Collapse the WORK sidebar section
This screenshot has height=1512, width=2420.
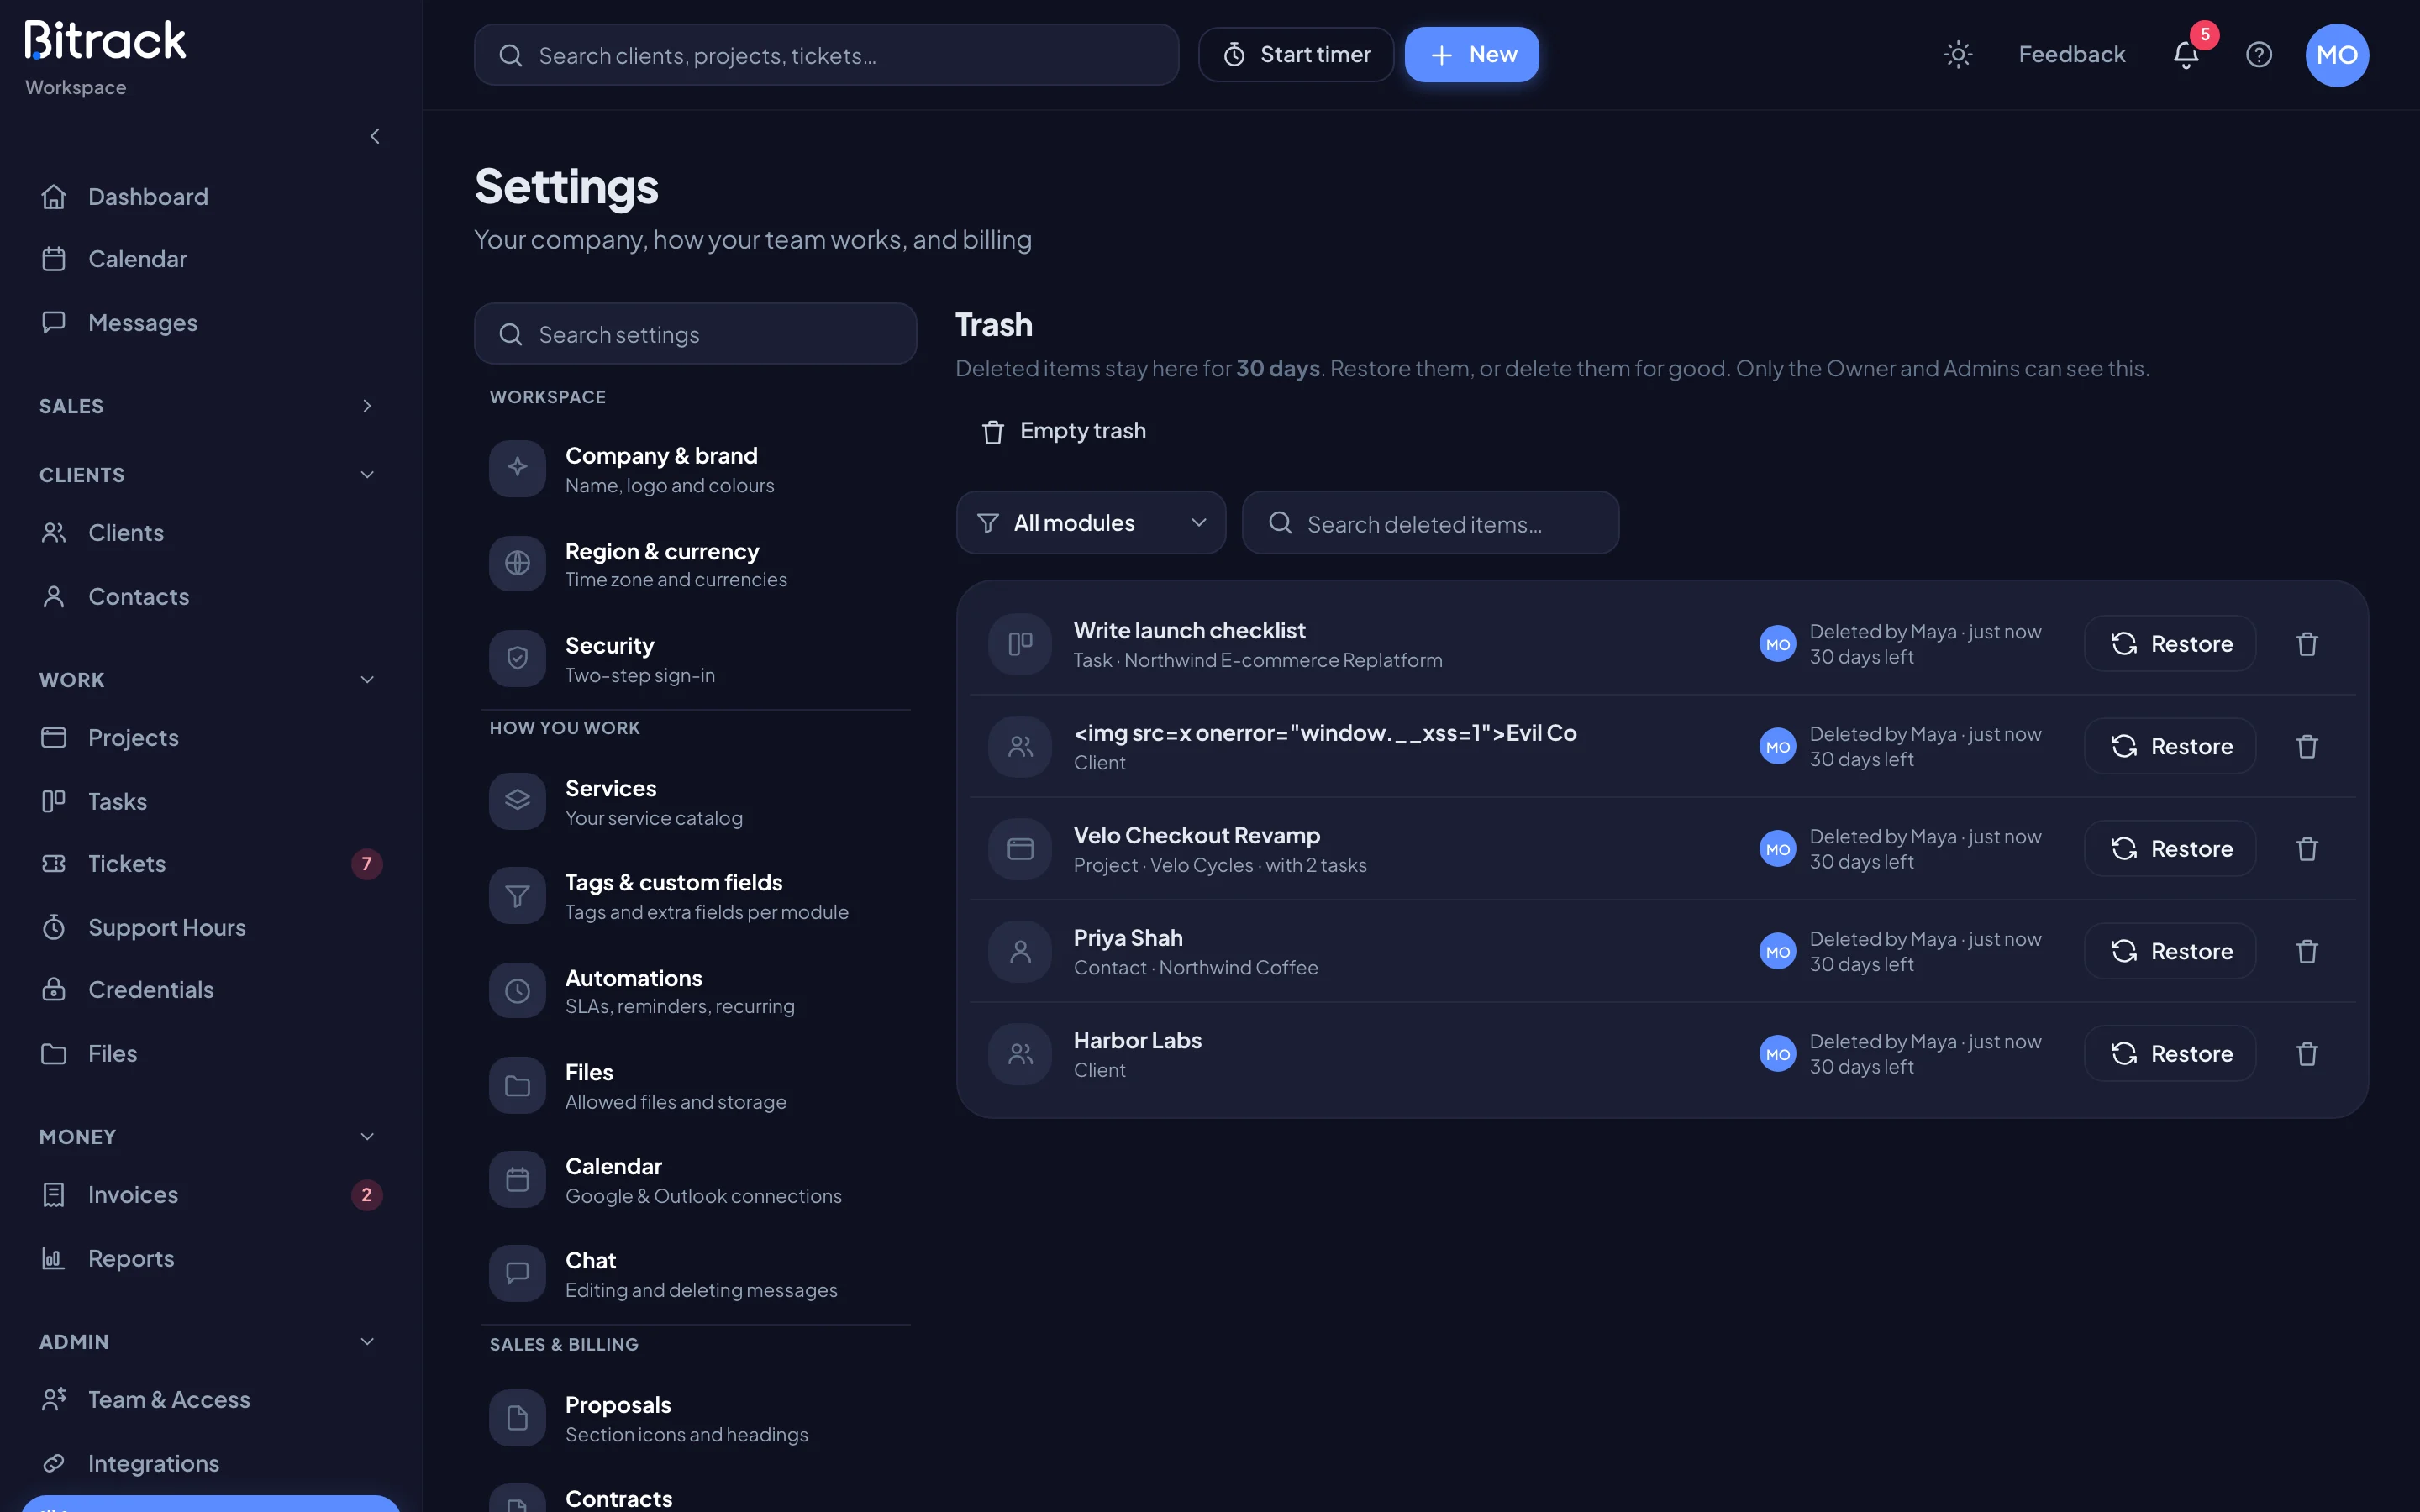coord(210,680)
